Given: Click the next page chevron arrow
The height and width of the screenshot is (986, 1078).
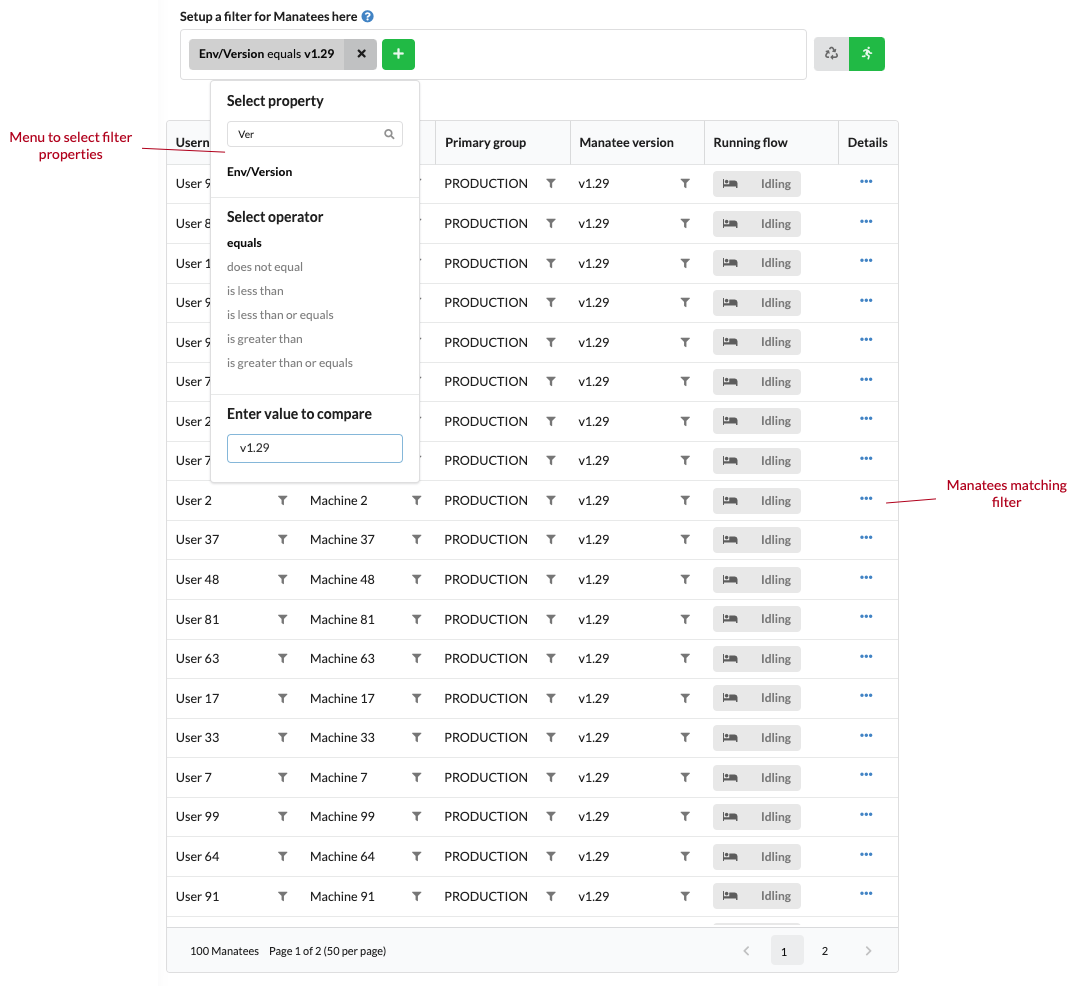Looking at the screenshot, I should point(868,951).
